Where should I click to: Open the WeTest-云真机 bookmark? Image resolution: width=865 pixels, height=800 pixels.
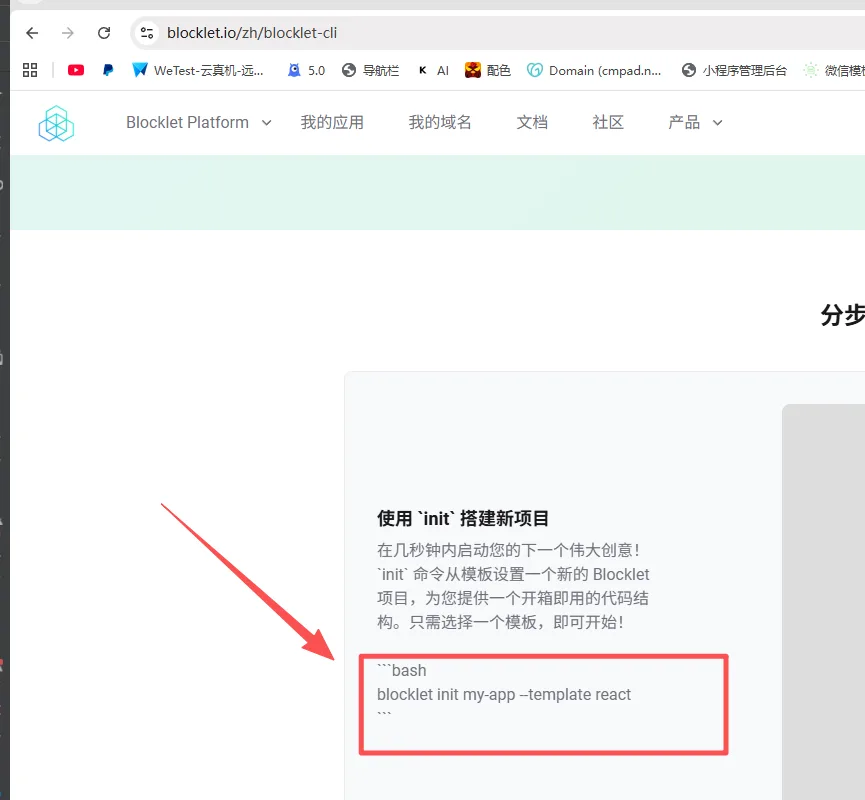(x=197, y=70)
